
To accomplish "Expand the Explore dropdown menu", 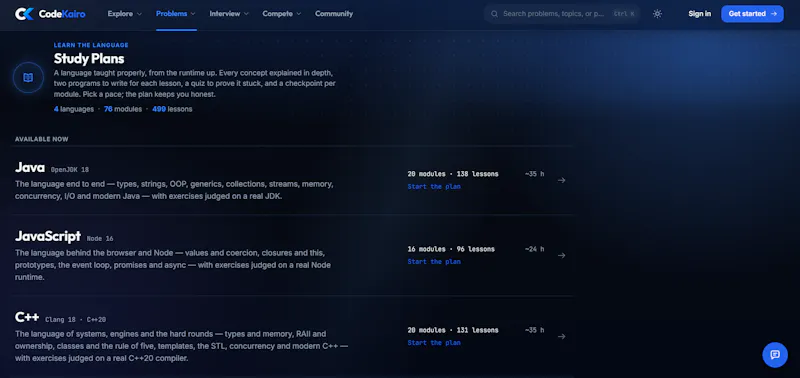I will (124, 14).
